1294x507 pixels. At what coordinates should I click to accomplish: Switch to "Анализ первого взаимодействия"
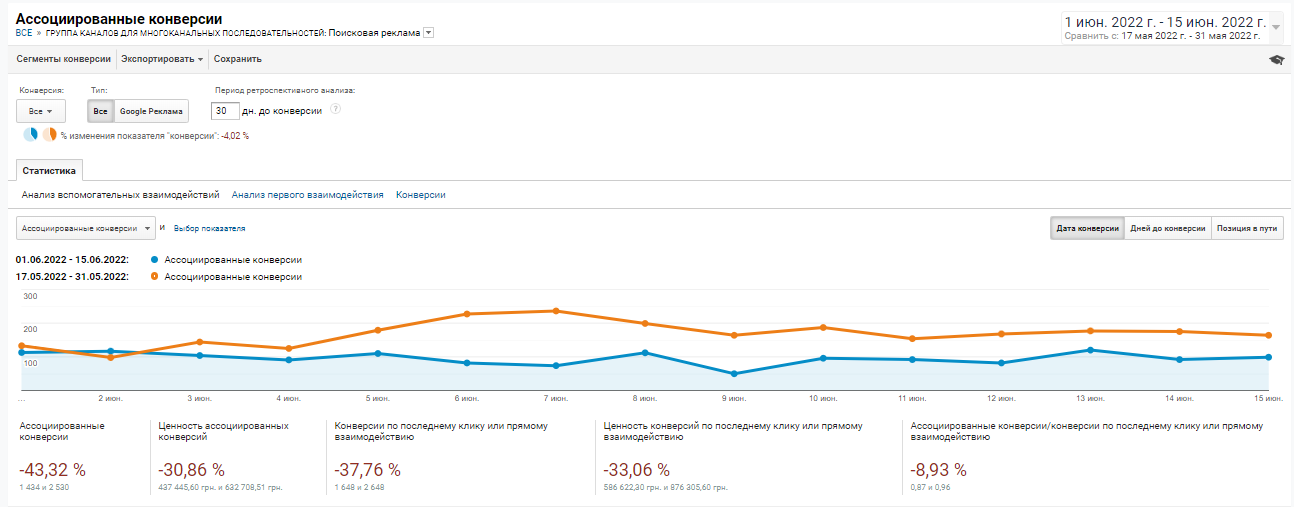pos(307,195)
